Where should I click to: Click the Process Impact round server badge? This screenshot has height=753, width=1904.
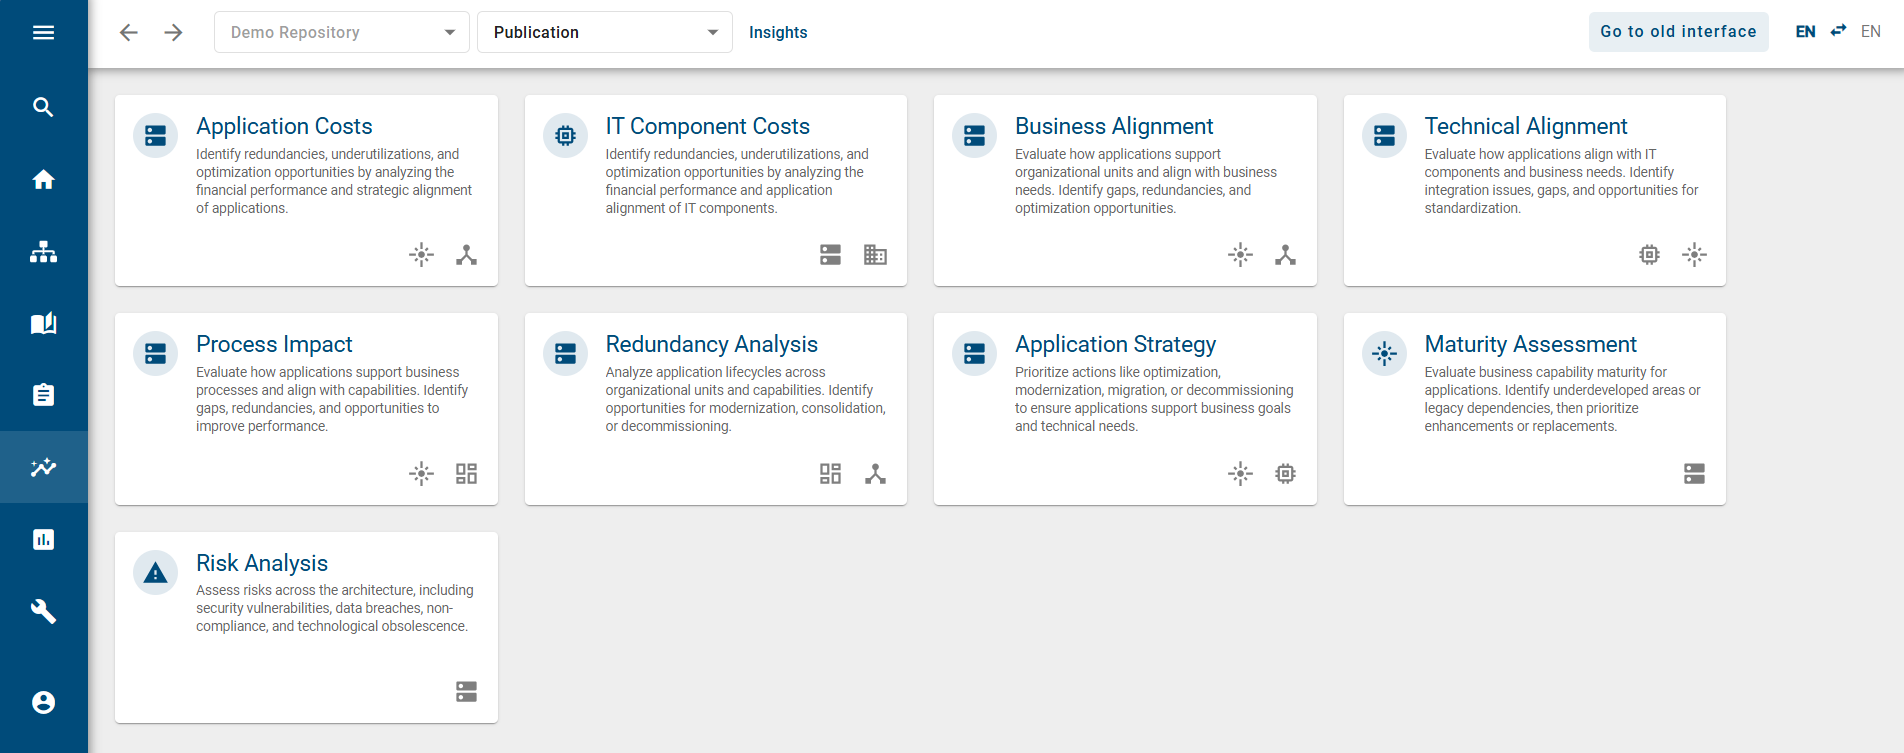[156, 354]
